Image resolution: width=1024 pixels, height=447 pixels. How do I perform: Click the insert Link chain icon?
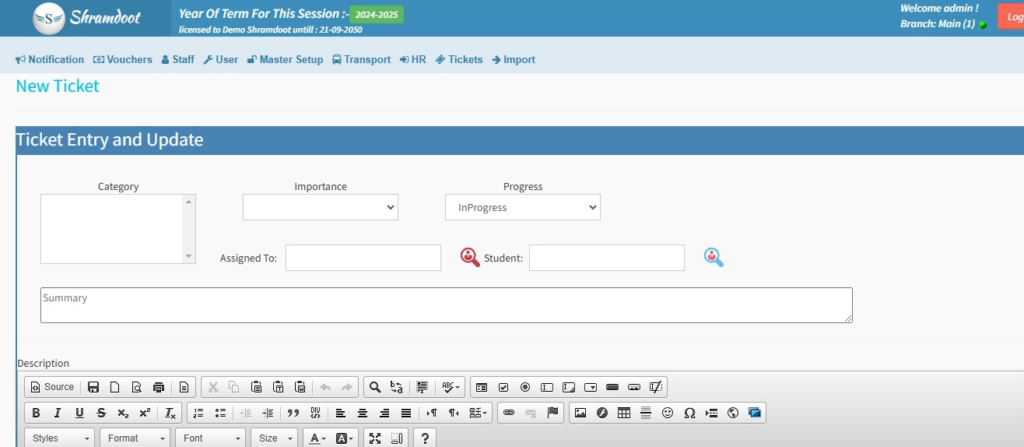[509, 413]
